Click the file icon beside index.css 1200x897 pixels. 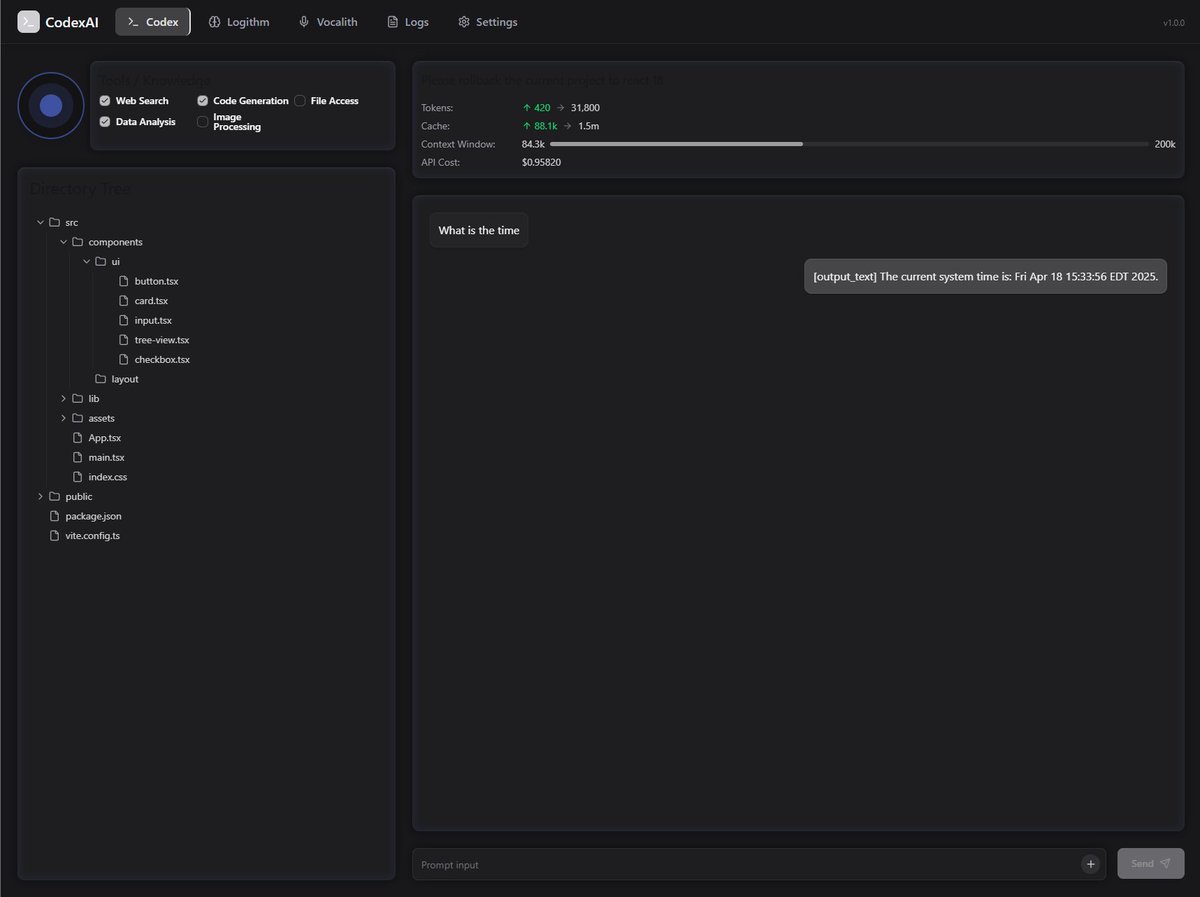[x=78, y=477]
